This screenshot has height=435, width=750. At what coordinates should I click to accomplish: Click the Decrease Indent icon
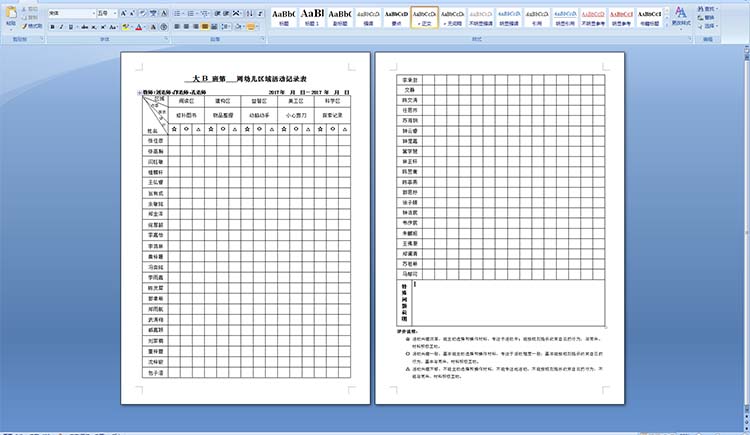pos(217,13)
